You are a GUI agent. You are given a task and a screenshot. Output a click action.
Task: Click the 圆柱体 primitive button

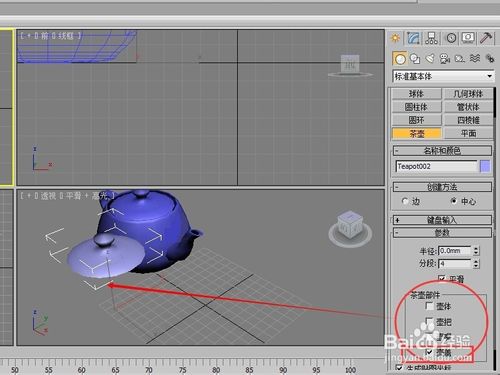pyautogui.click(x=417, y=107)
